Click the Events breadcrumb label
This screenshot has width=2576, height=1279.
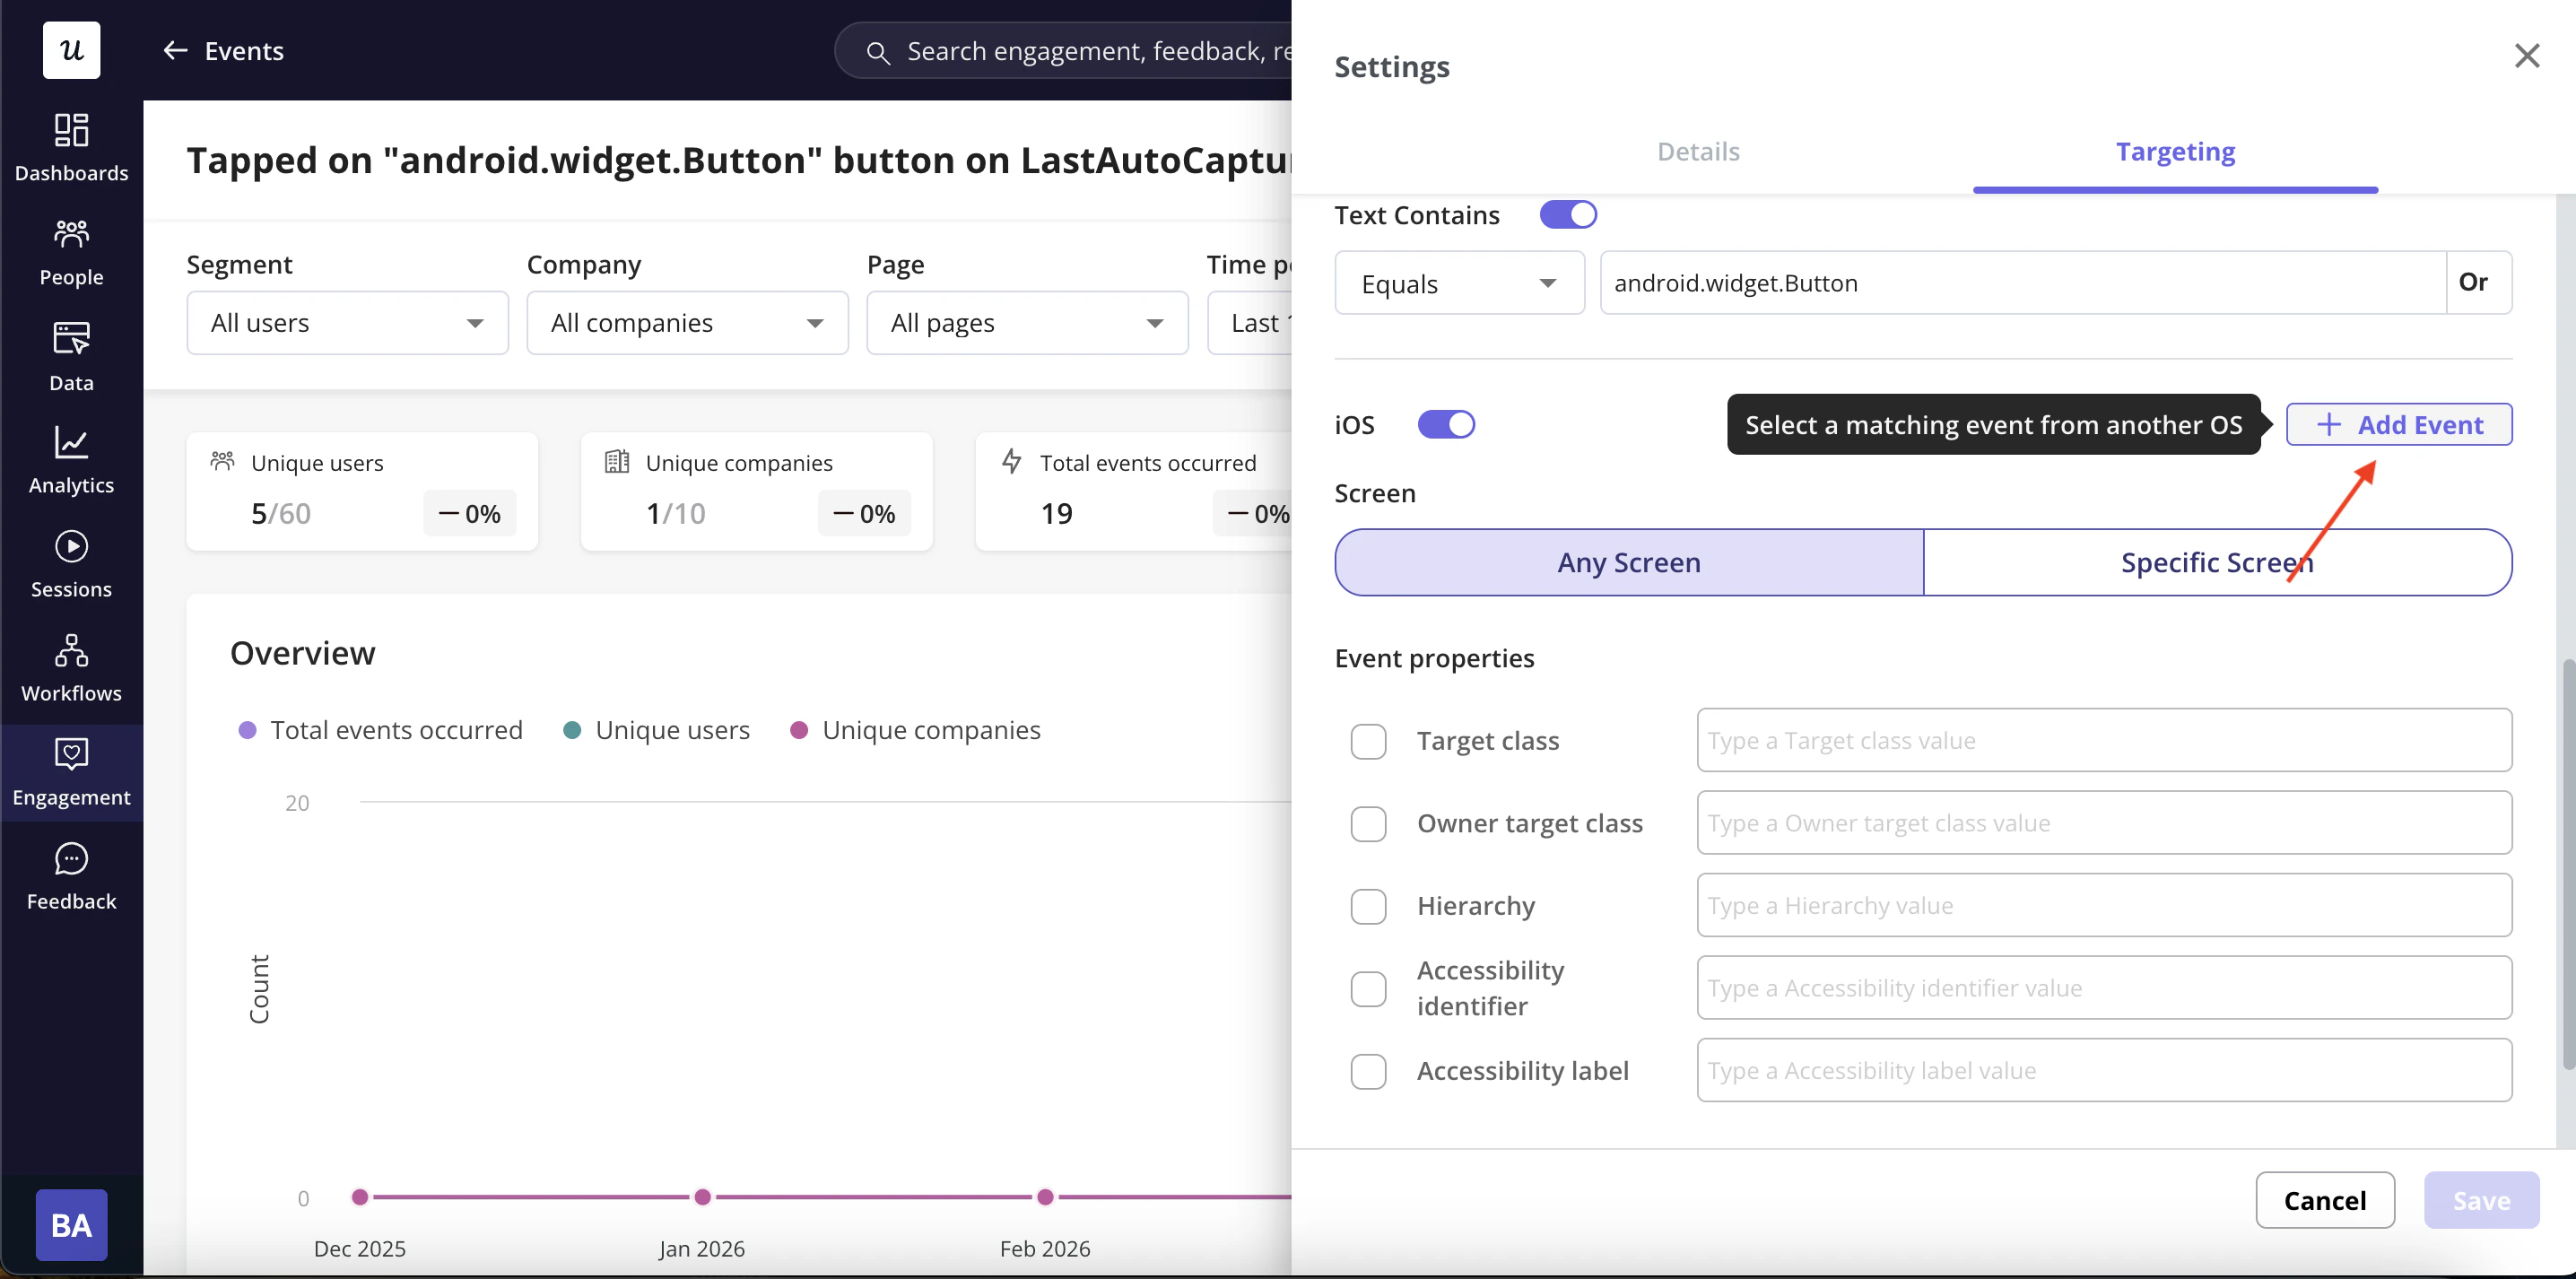point(244,51)
